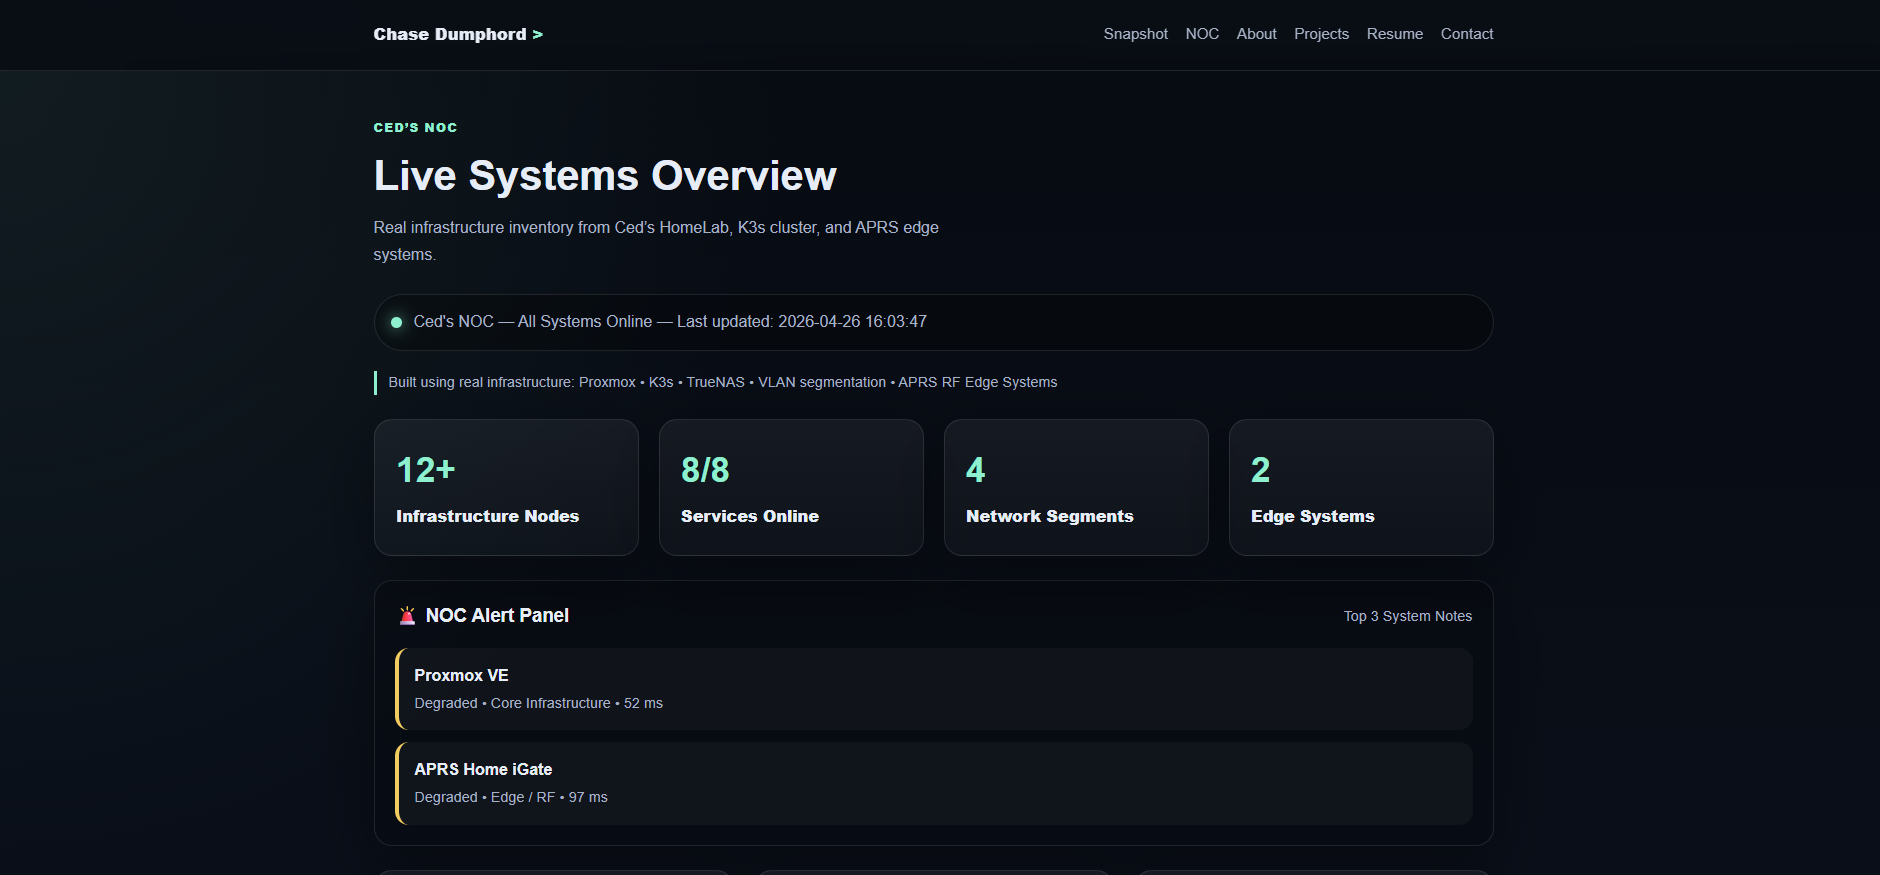Open the APRS Home iGate alert
1880x875 pixels.
click(x=934, y=783)
